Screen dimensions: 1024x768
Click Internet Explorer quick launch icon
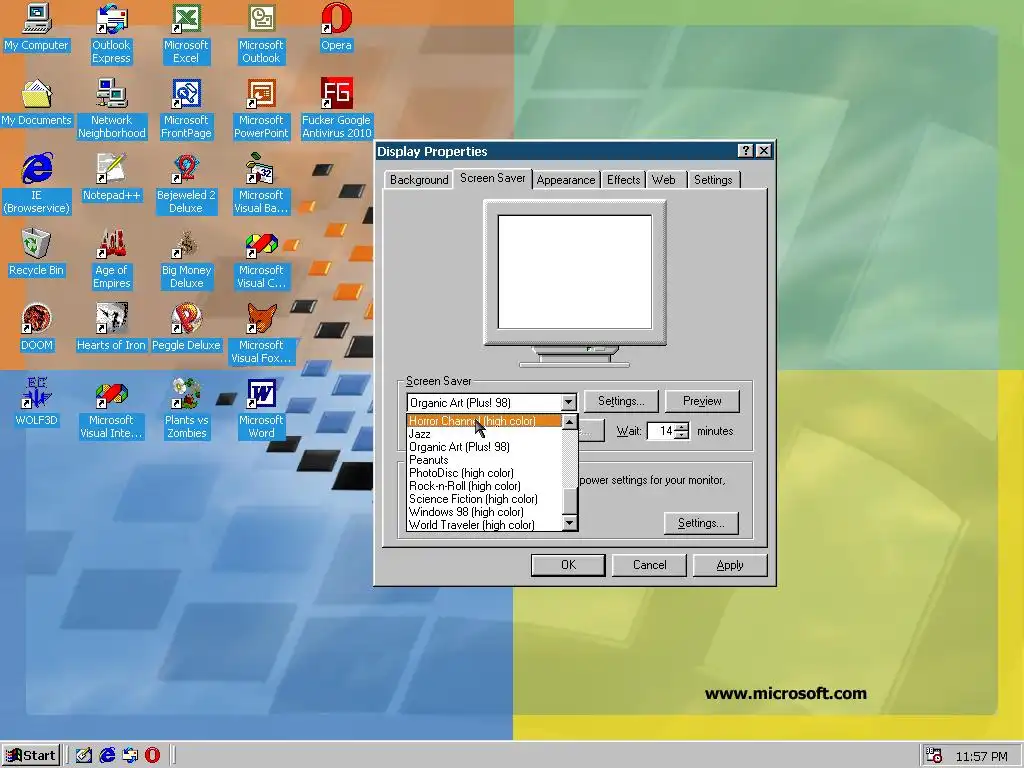point(107,756)
